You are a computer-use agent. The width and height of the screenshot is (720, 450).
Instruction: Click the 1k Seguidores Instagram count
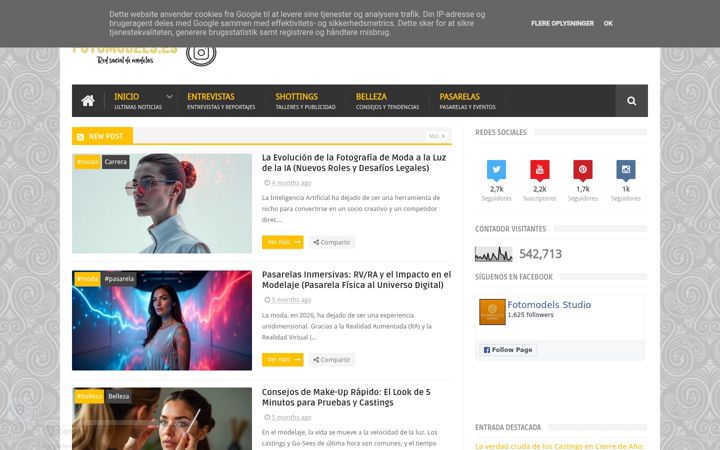(x=625, y=193)
